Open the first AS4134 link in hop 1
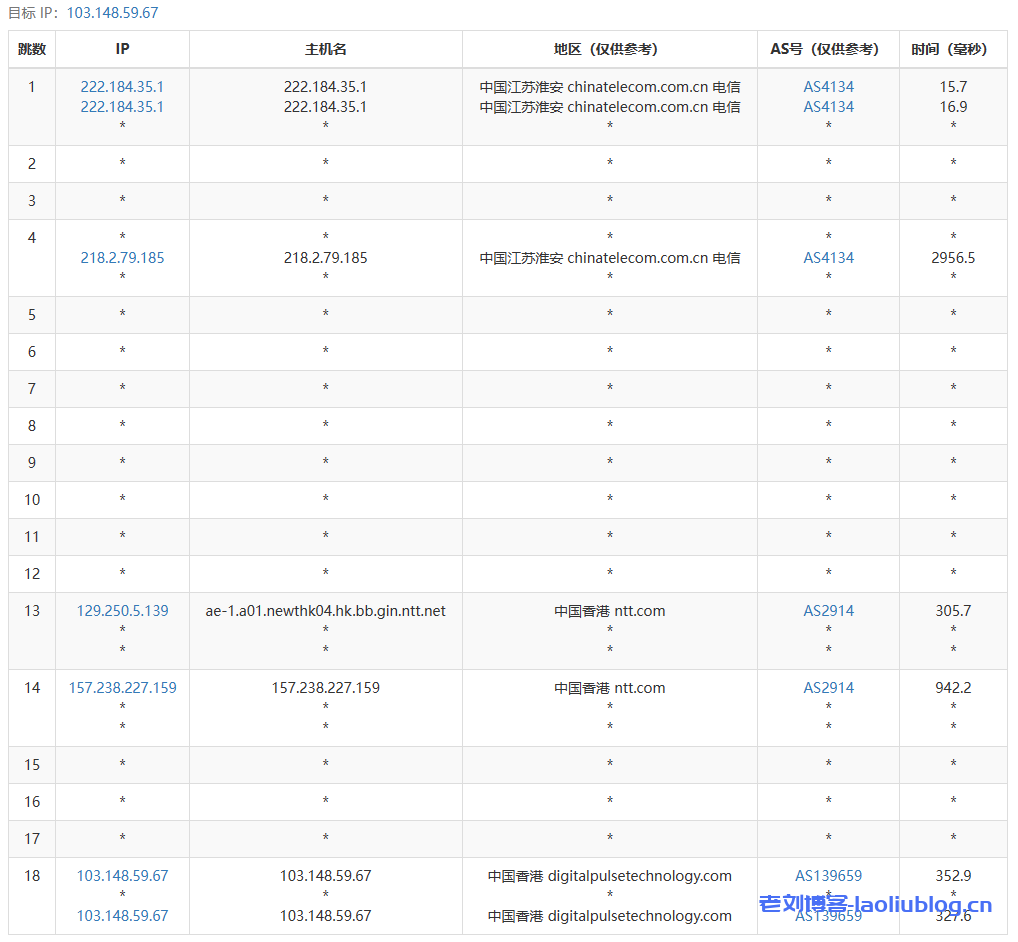This screenshot has height=942, width=1018. click(828, 87)
